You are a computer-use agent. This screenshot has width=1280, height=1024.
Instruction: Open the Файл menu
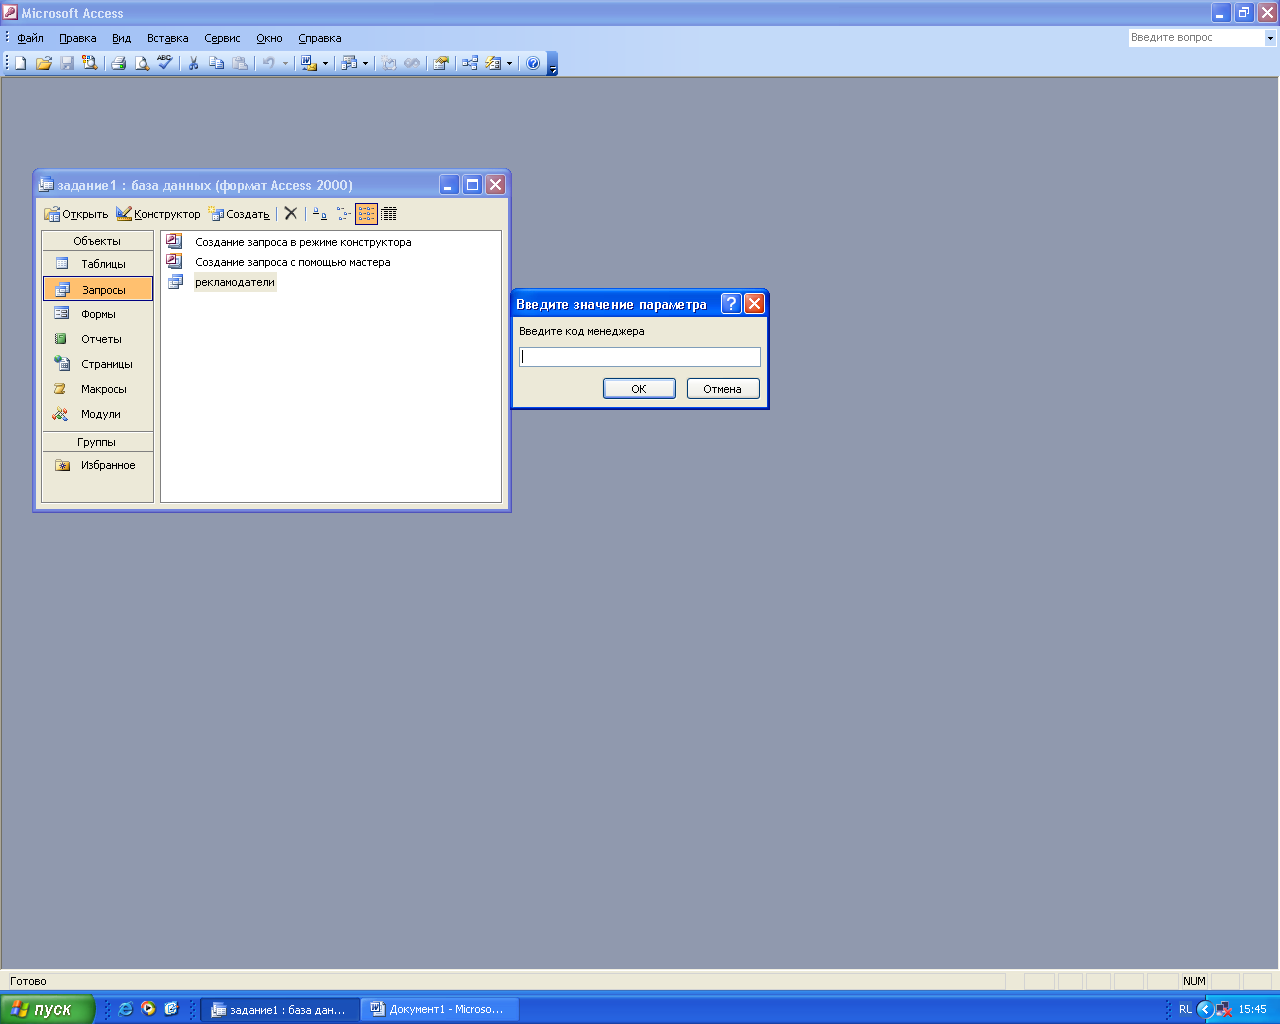[30, 38]
